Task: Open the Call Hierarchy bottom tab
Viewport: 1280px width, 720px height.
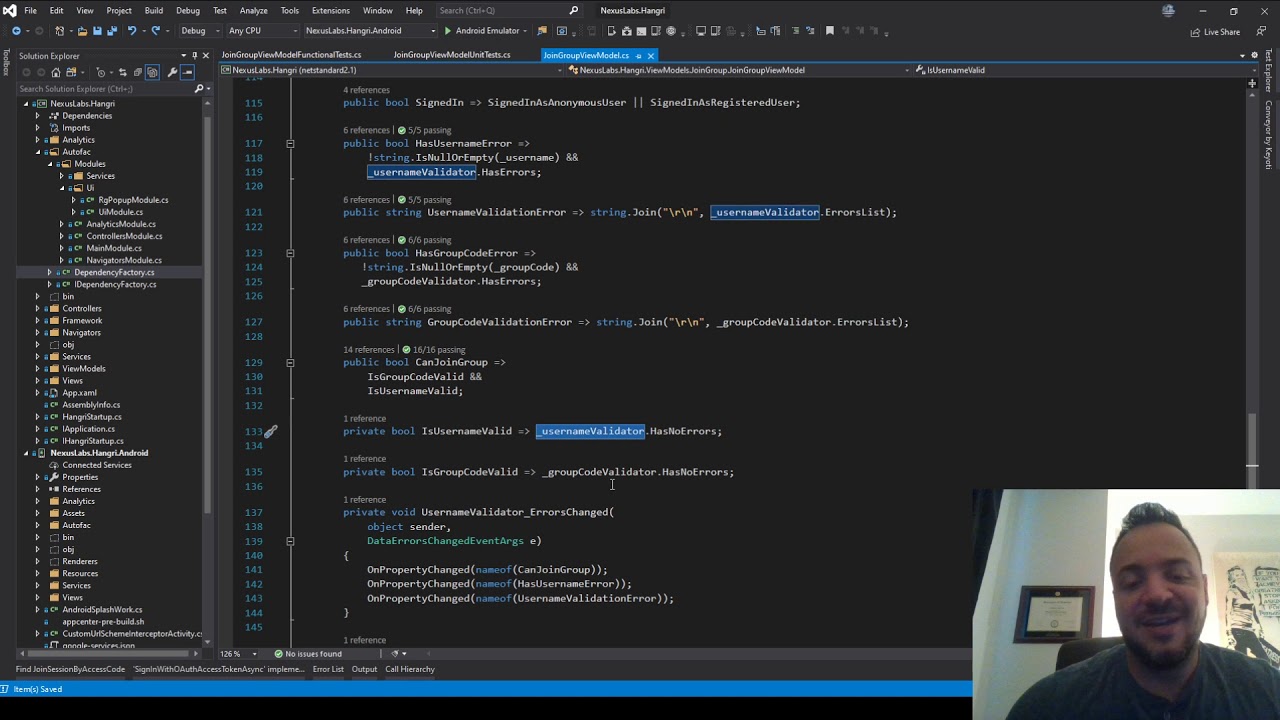Action: [x=410, y=669]
